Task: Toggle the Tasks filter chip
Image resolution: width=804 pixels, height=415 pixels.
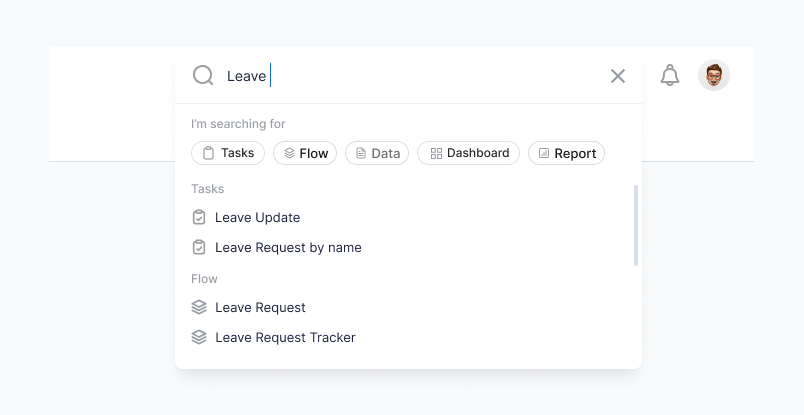Action: click(x=228, y=153)
